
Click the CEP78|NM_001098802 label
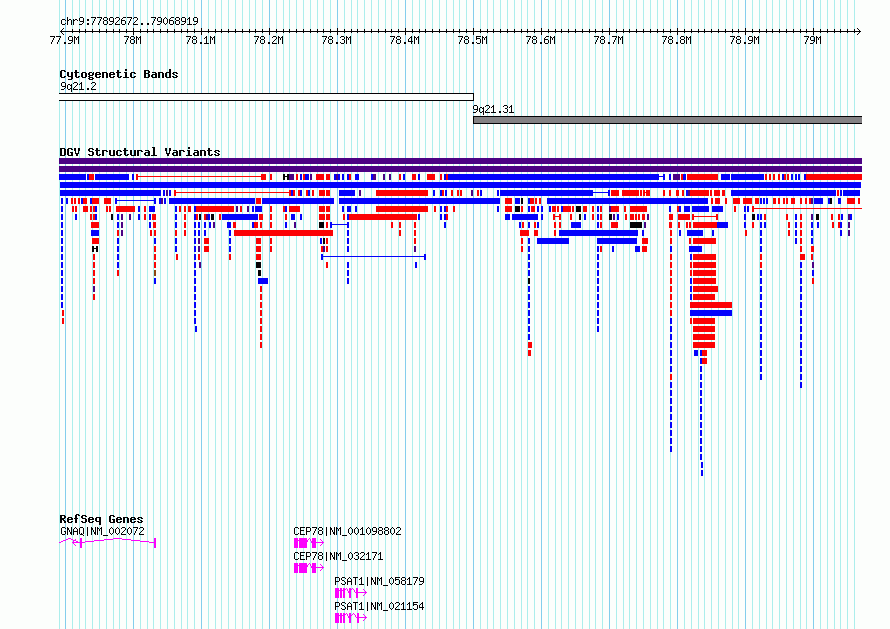tap(347, 531)
